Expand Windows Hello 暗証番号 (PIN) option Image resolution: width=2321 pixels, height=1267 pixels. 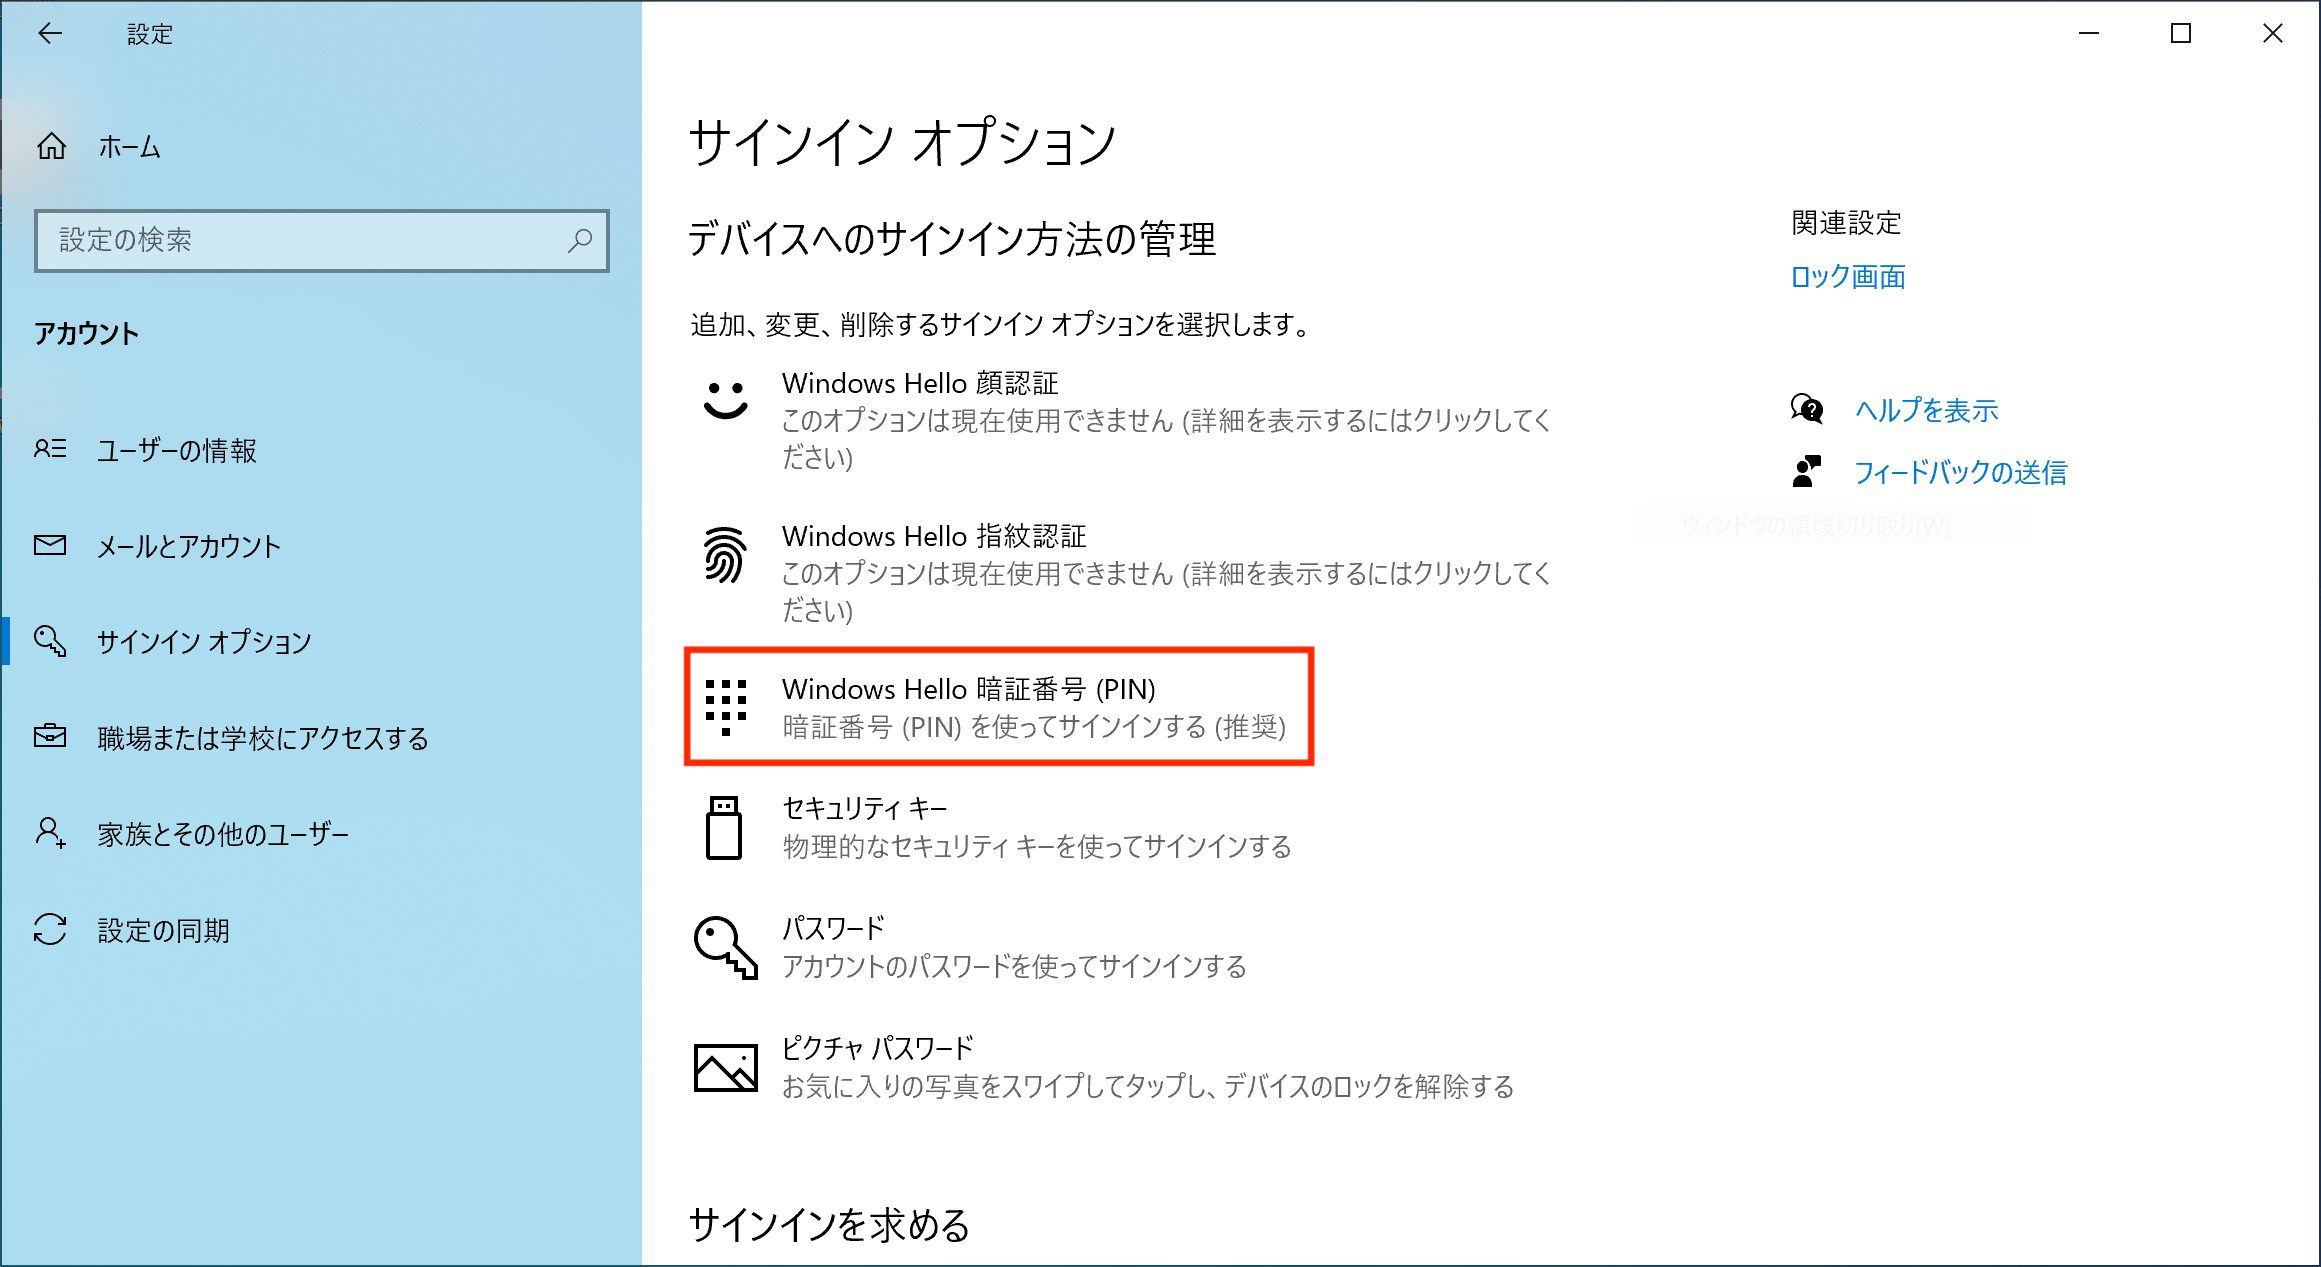999,707
